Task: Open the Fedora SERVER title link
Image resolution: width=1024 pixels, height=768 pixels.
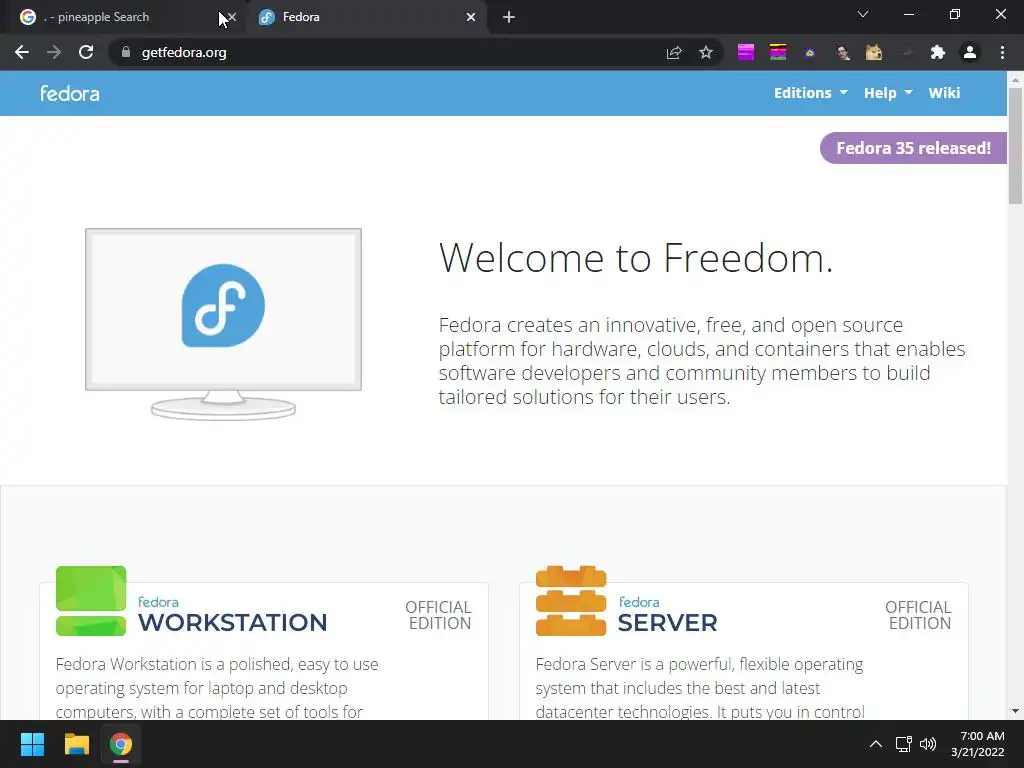Action: pyautogui.click(x=667, y=615)
